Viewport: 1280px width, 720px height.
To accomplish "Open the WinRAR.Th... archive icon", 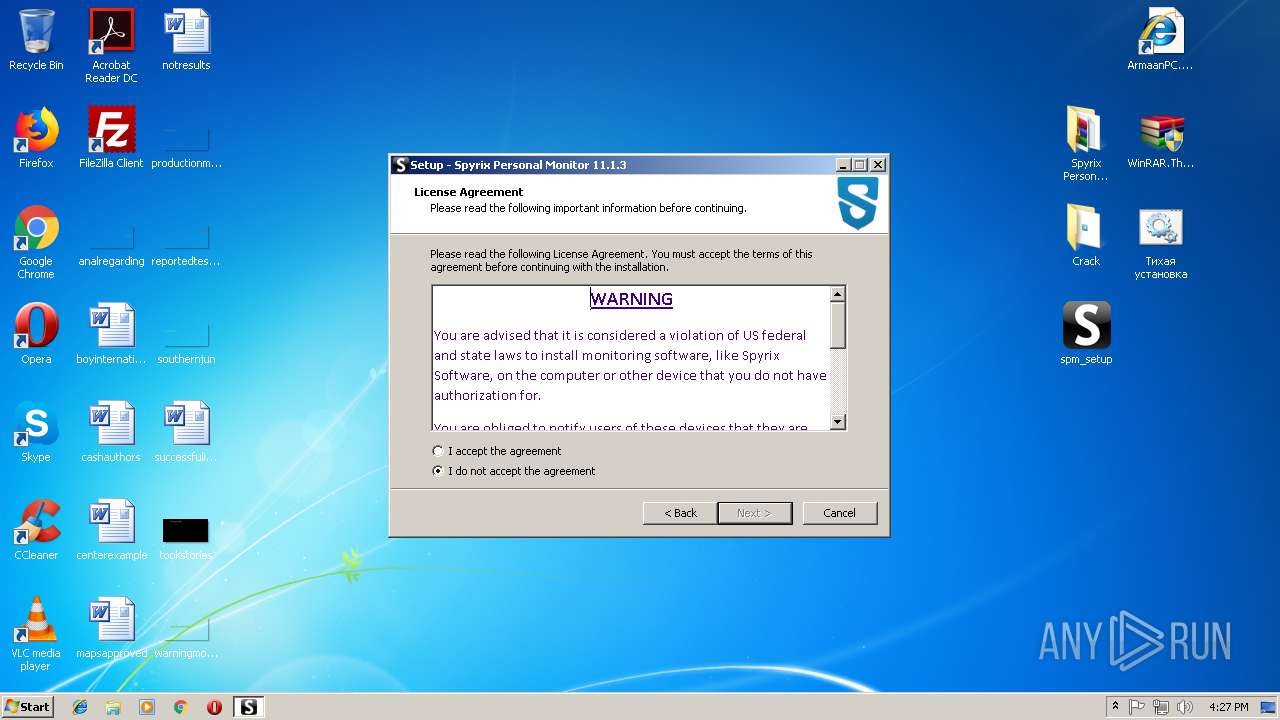I will click(1160, 139).
